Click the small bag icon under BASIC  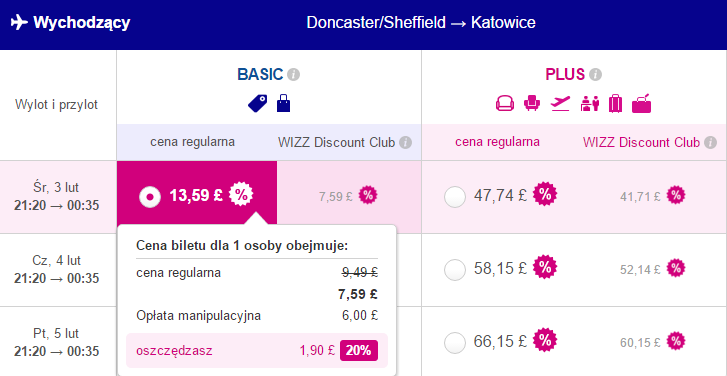click(x=283, y=103)
